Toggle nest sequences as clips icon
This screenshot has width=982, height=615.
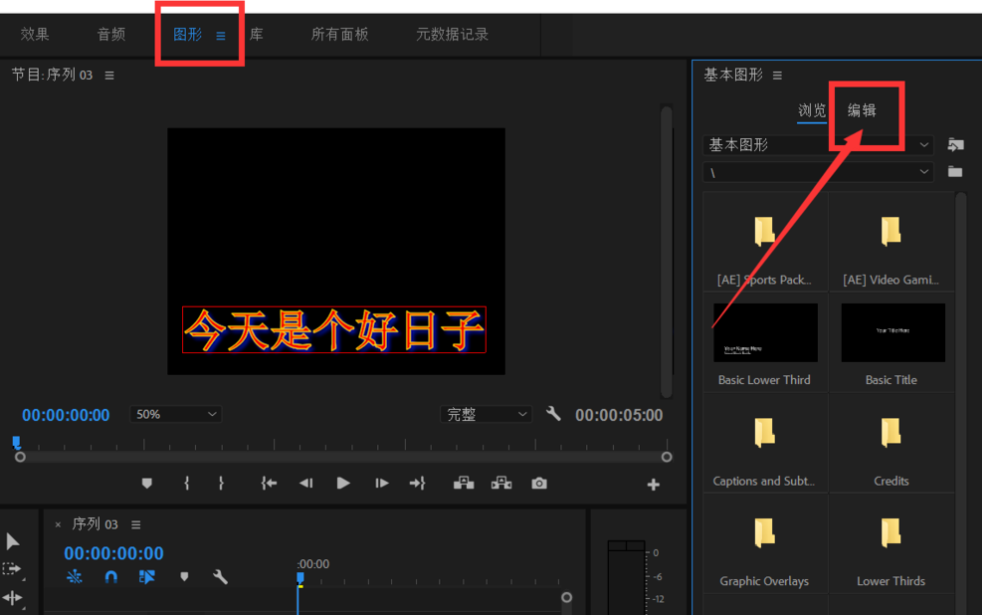coord(73,577)
